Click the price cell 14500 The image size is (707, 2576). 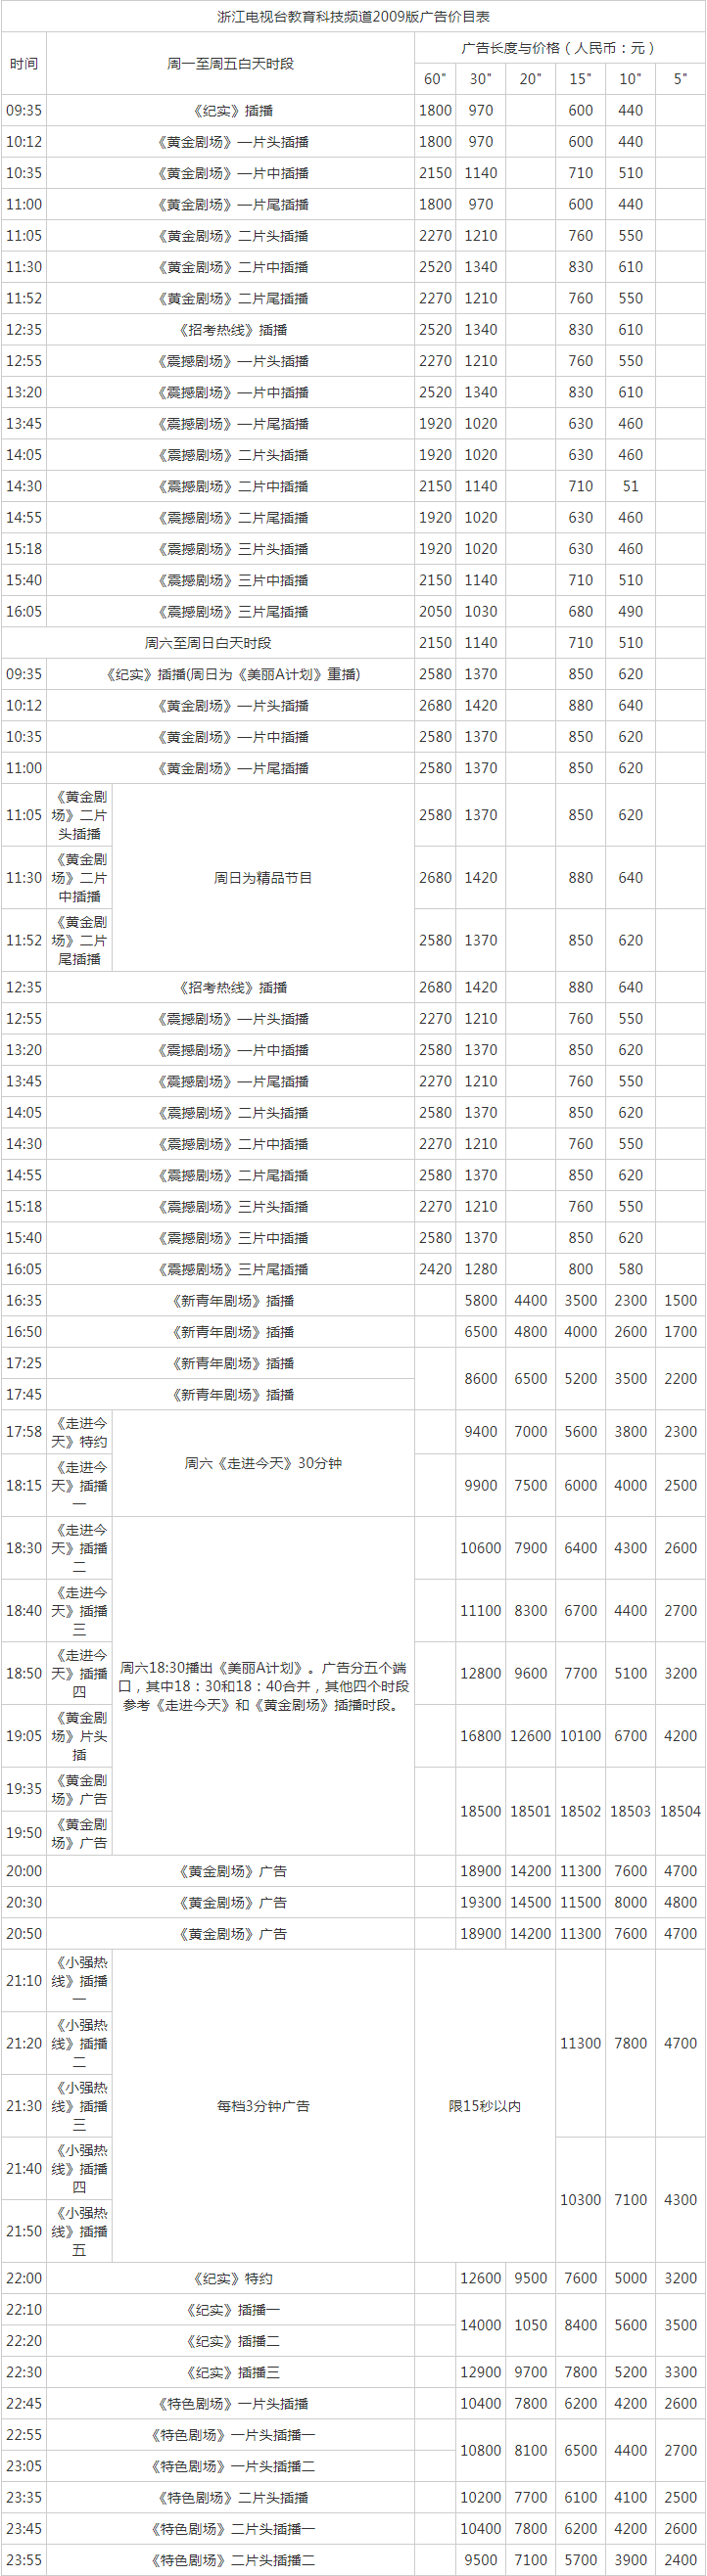(x=531, y=1902)
